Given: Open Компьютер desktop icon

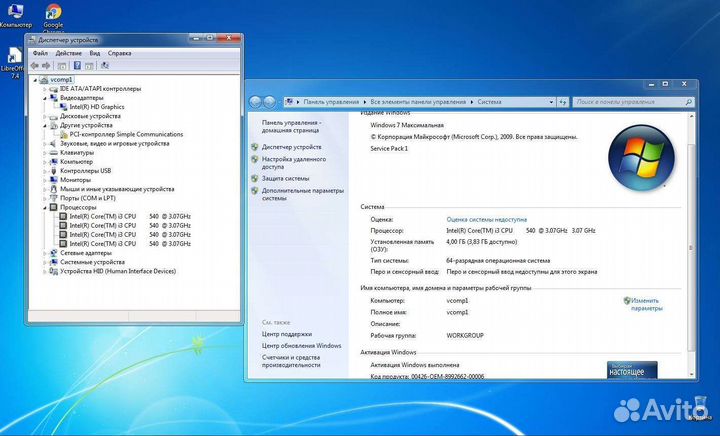Looking at the screenshot, I should [15, 15].
